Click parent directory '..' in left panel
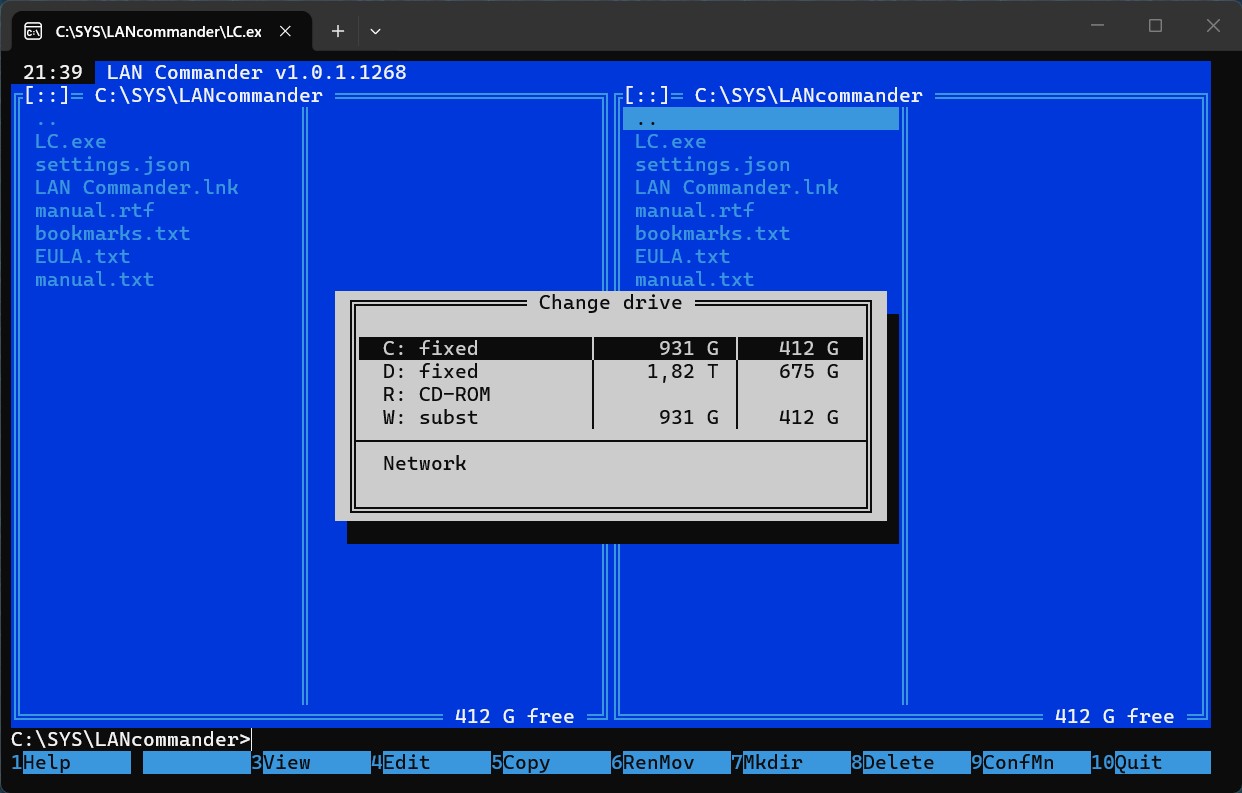 pos(47,119)
